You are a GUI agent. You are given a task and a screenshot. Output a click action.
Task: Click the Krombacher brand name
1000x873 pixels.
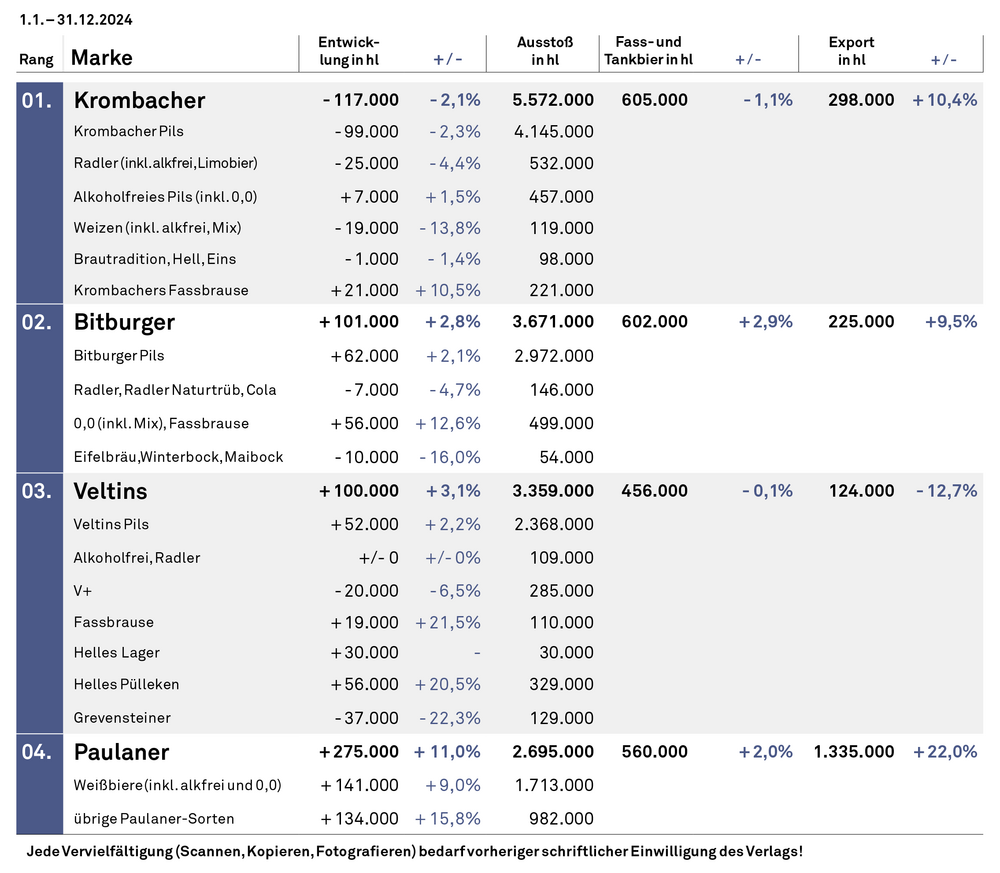coord(139,100)
